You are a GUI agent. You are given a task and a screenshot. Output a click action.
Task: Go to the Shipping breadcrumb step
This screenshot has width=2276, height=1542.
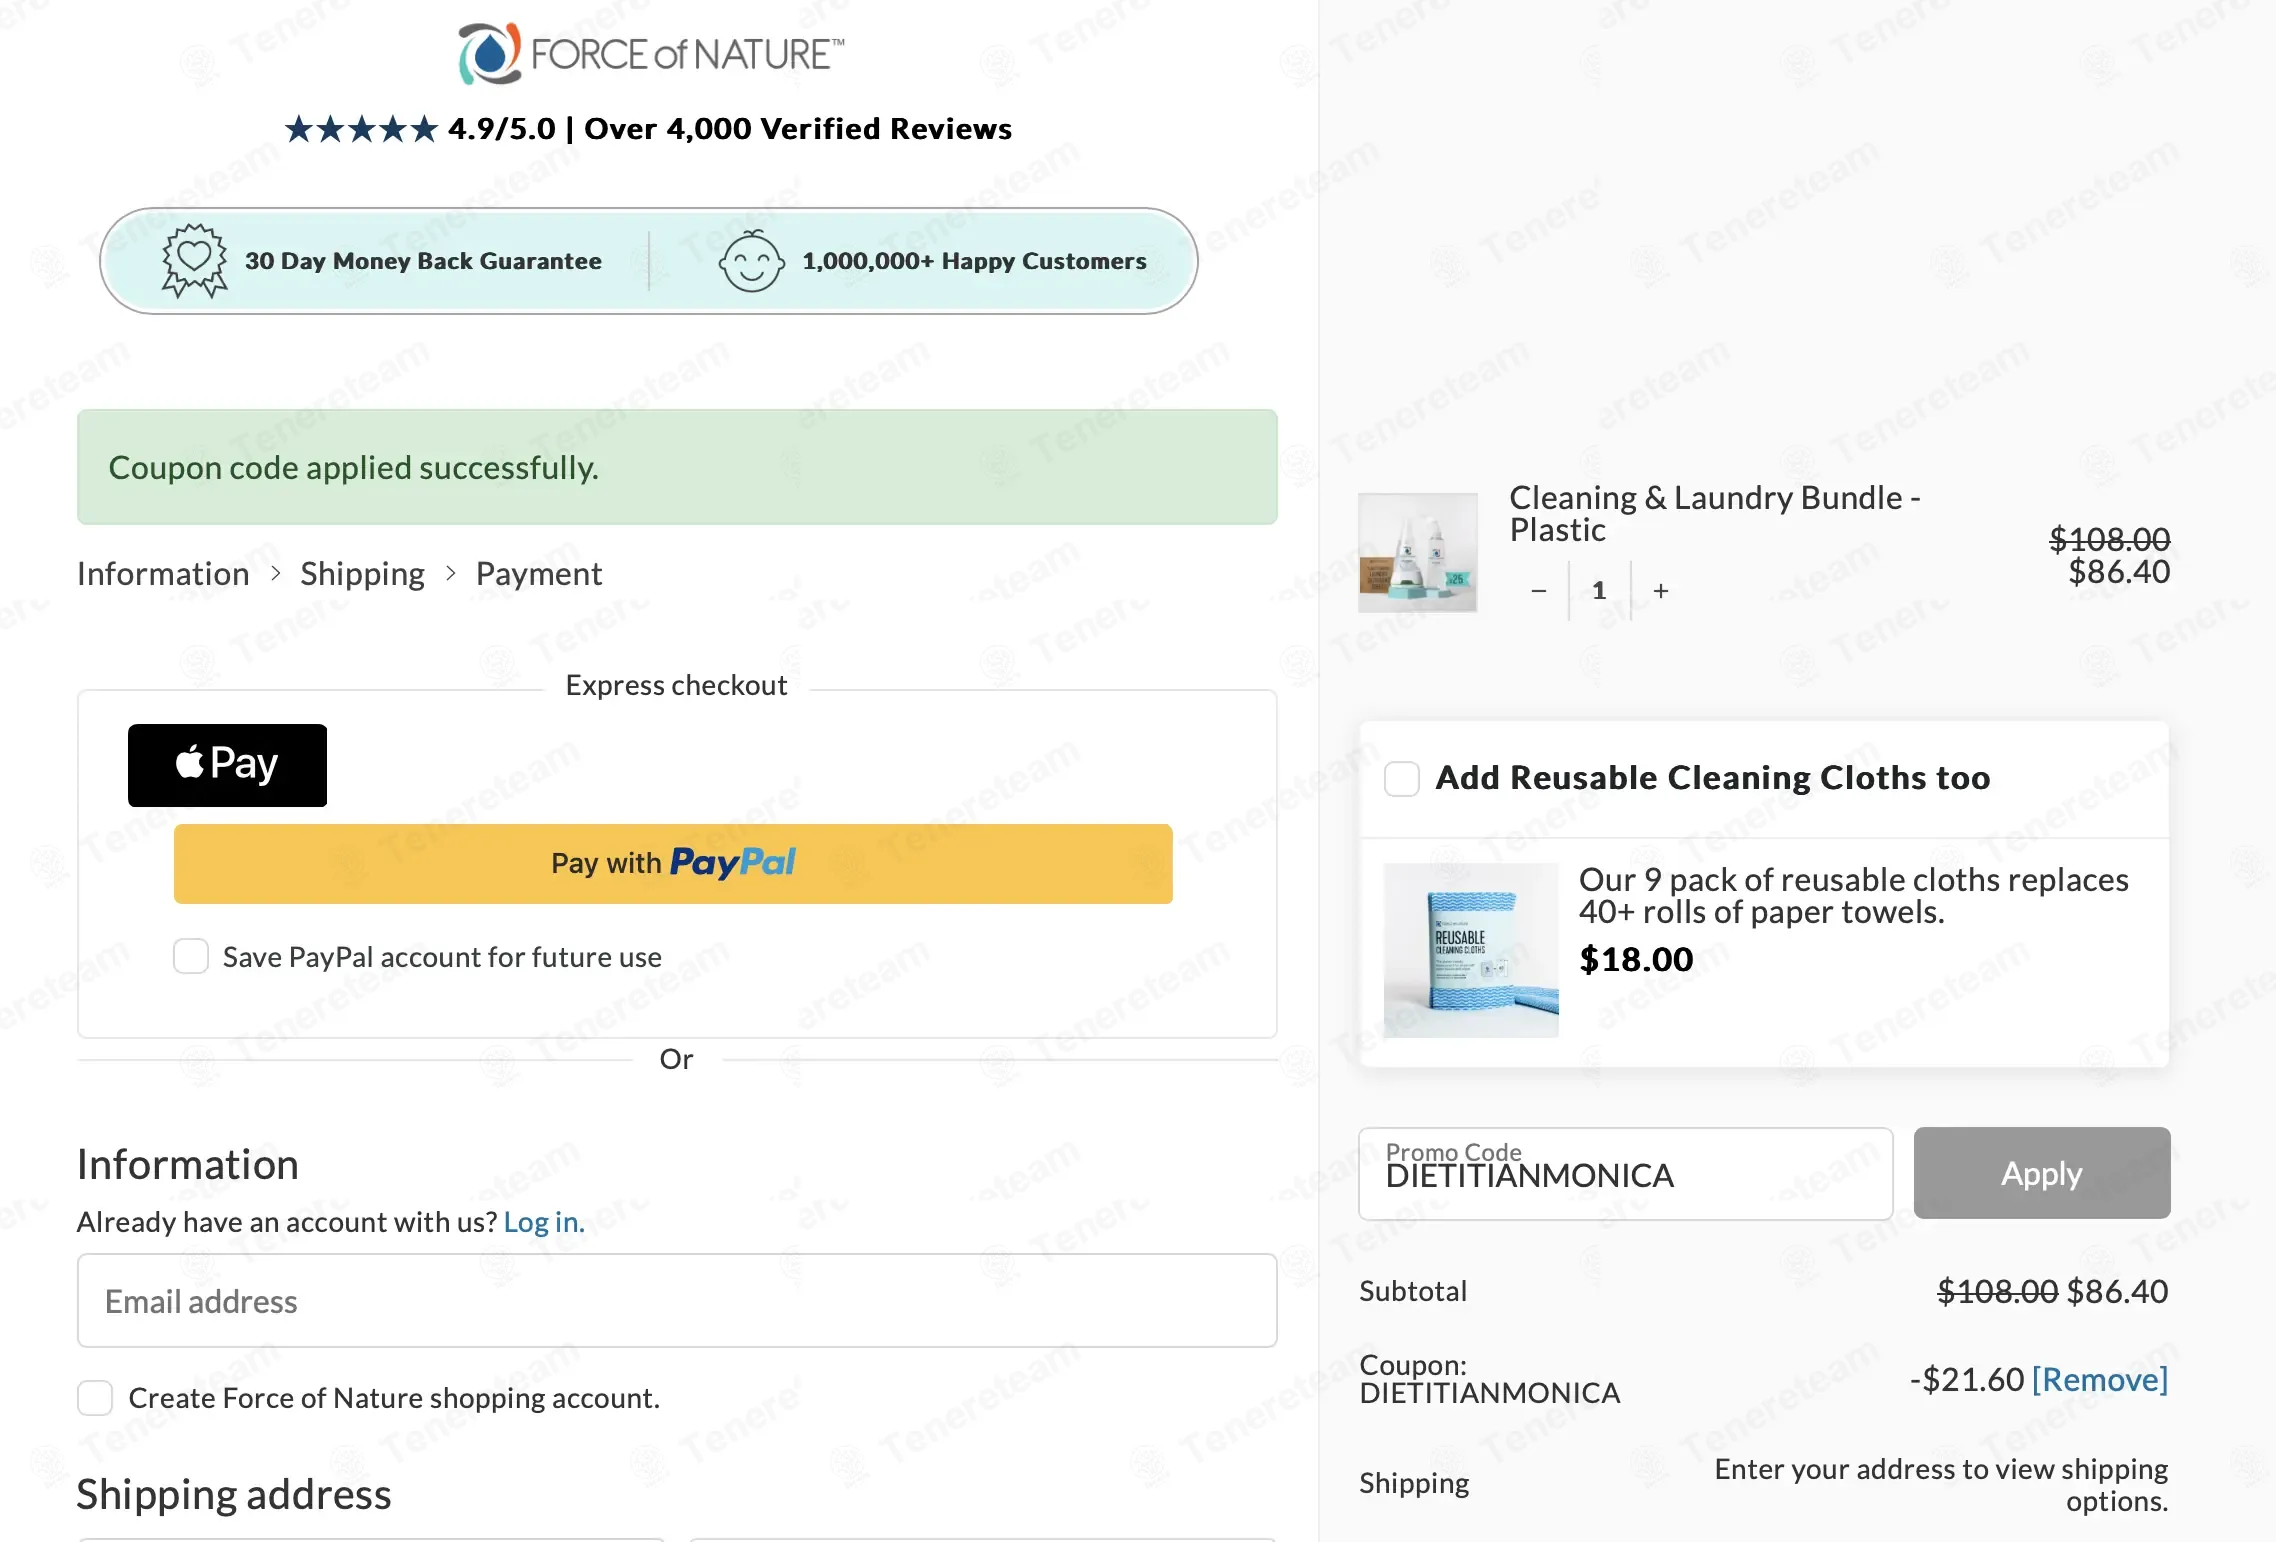(x=362, y=574)
